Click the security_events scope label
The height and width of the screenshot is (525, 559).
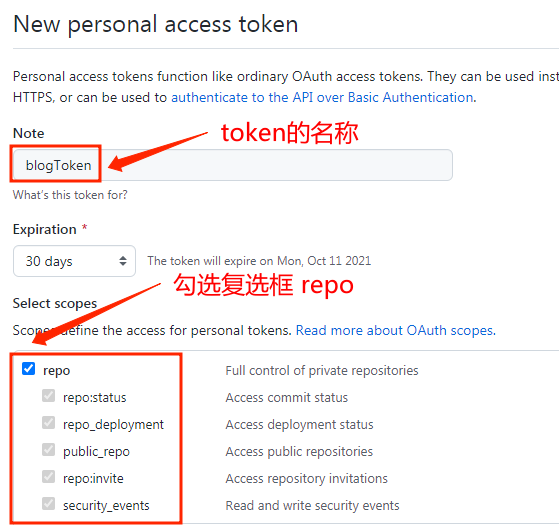click(106, 505)
